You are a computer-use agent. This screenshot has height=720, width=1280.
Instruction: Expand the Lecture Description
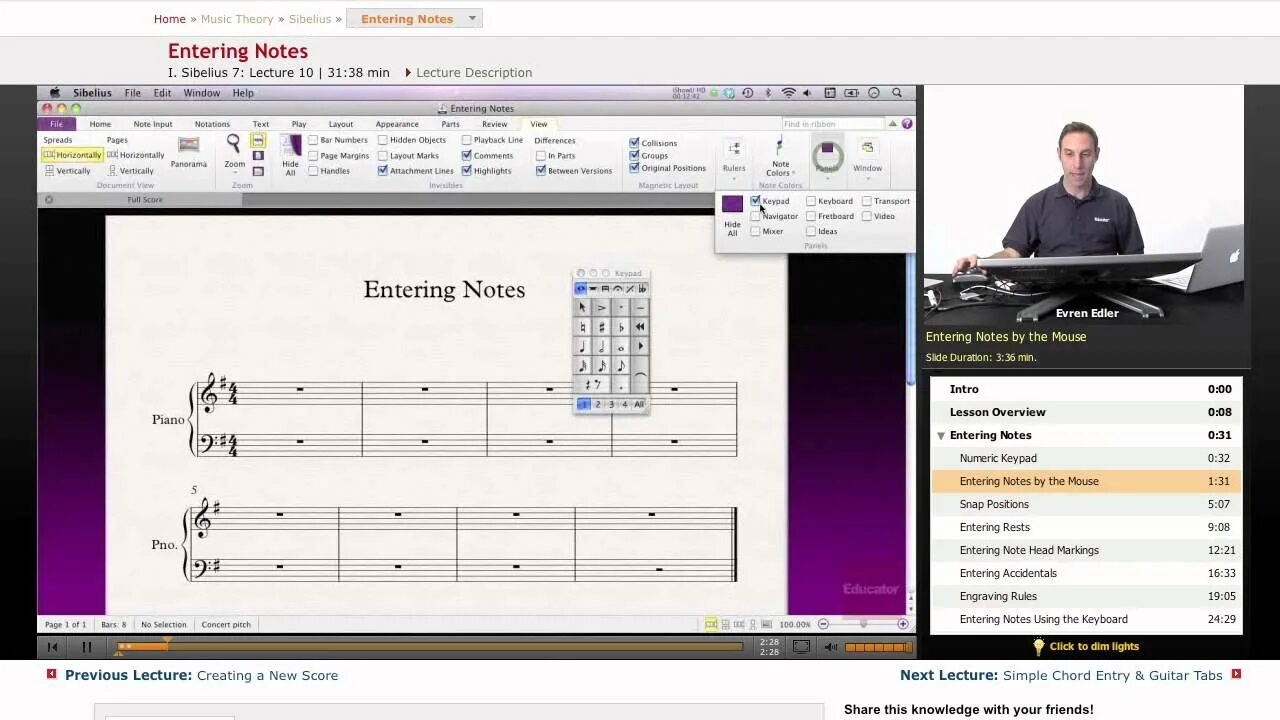click(x=468, y=73)
